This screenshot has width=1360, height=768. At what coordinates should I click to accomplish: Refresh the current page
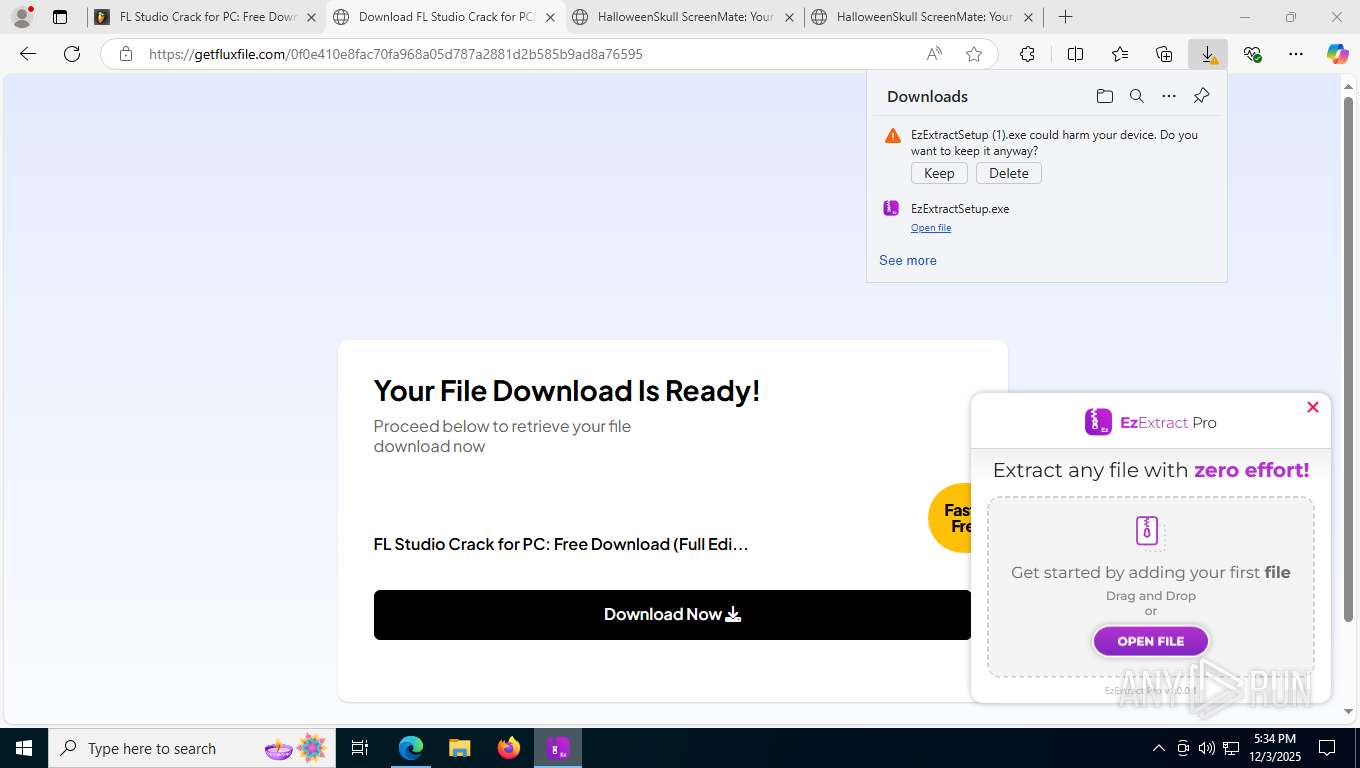[72, 54]
